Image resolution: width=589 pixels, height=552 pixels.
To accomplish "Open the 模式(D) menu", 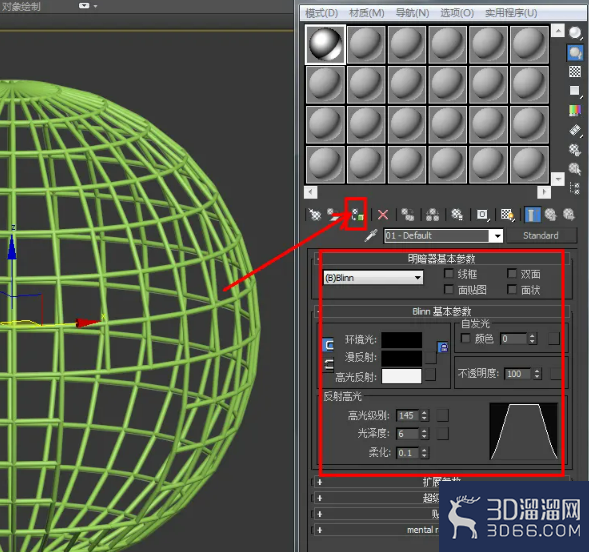I will click(x=322, y=14).
